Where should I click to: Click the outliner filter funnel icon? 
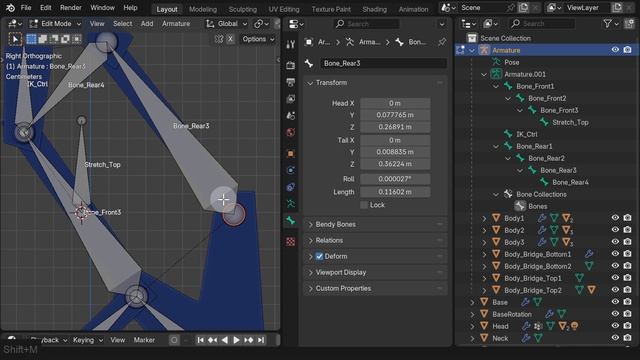[x=607, y=24]
